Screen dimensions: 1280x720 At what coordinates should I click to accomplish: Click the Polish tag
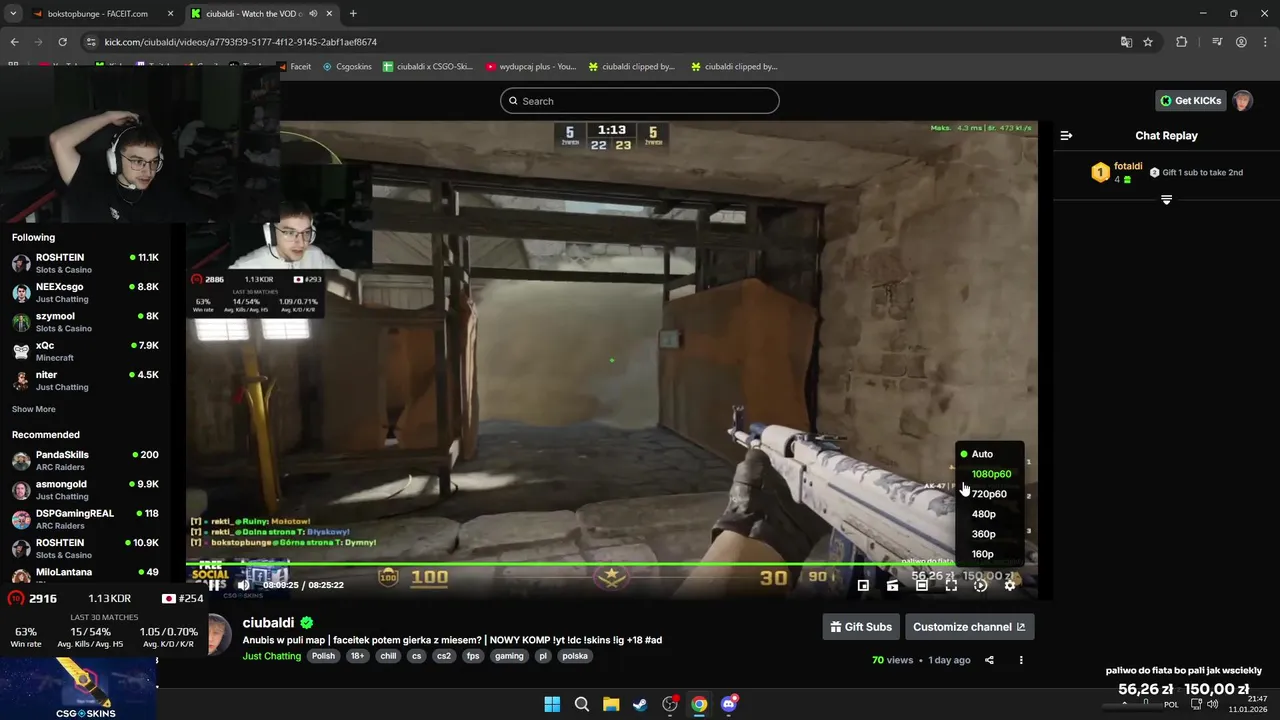tap(323, 656)
